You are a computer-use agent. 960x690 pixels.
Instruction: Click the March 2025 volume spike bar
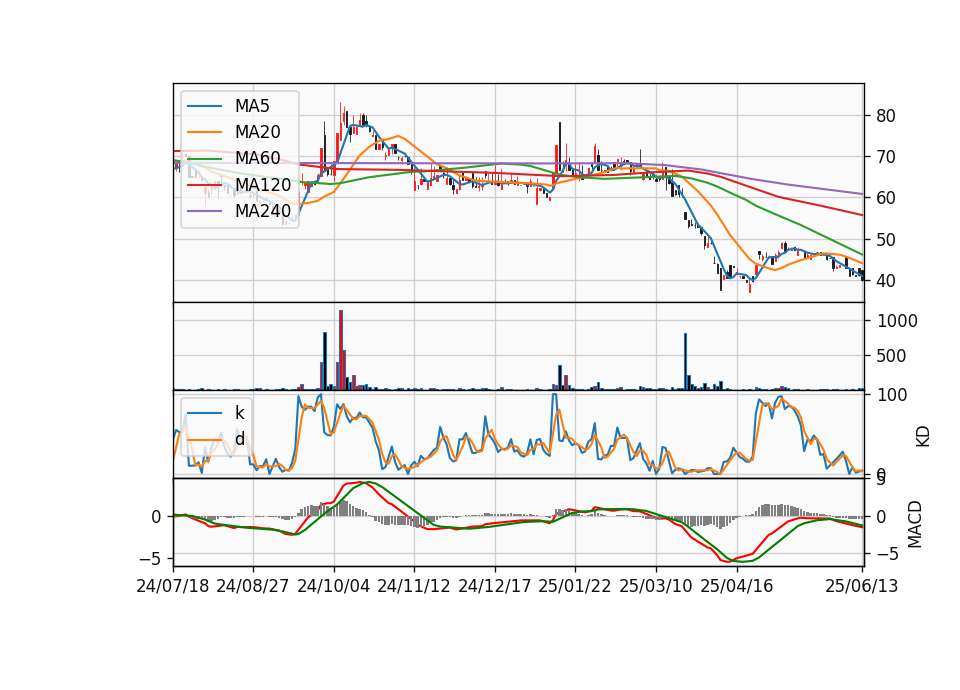[686, 361]
